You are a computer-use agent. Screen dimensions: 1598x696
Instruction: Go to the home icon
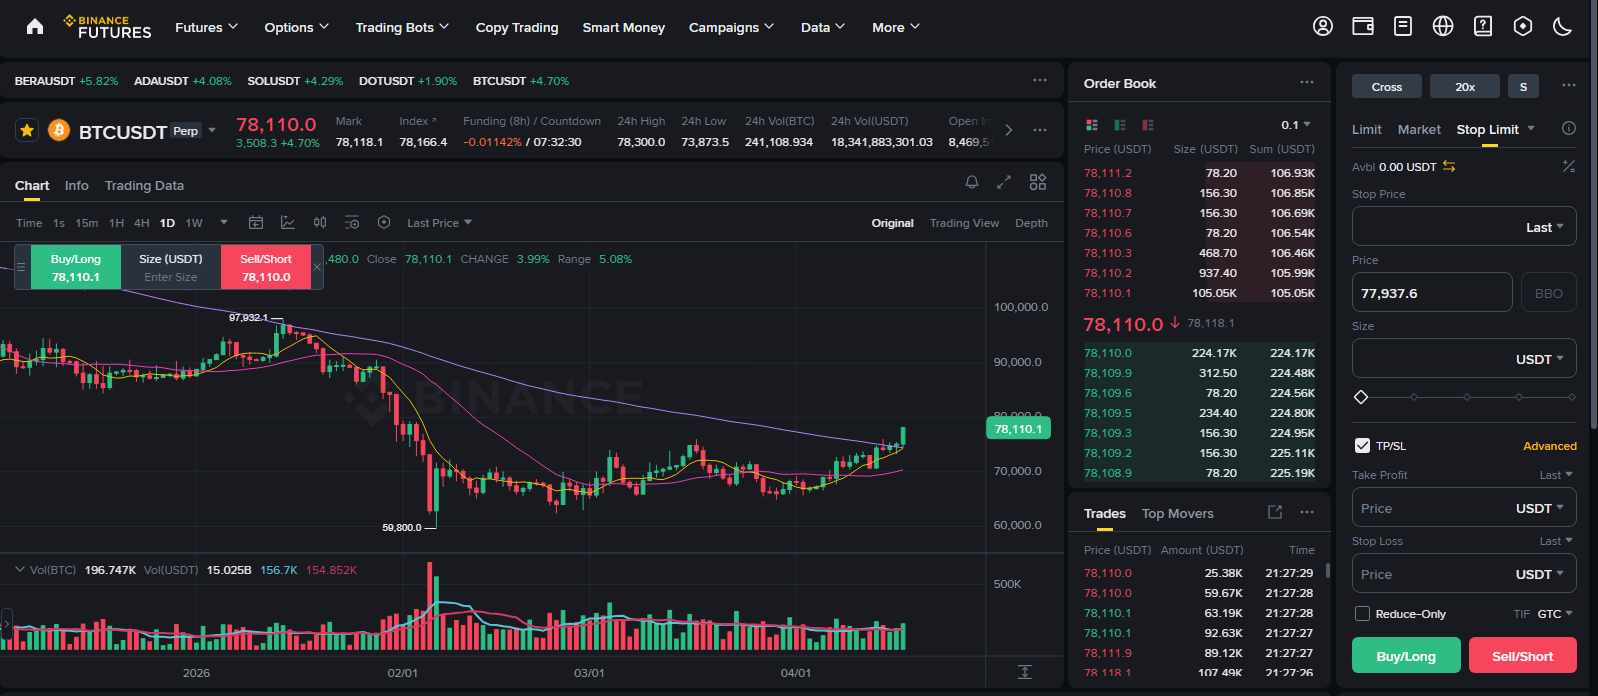(35, 27)
